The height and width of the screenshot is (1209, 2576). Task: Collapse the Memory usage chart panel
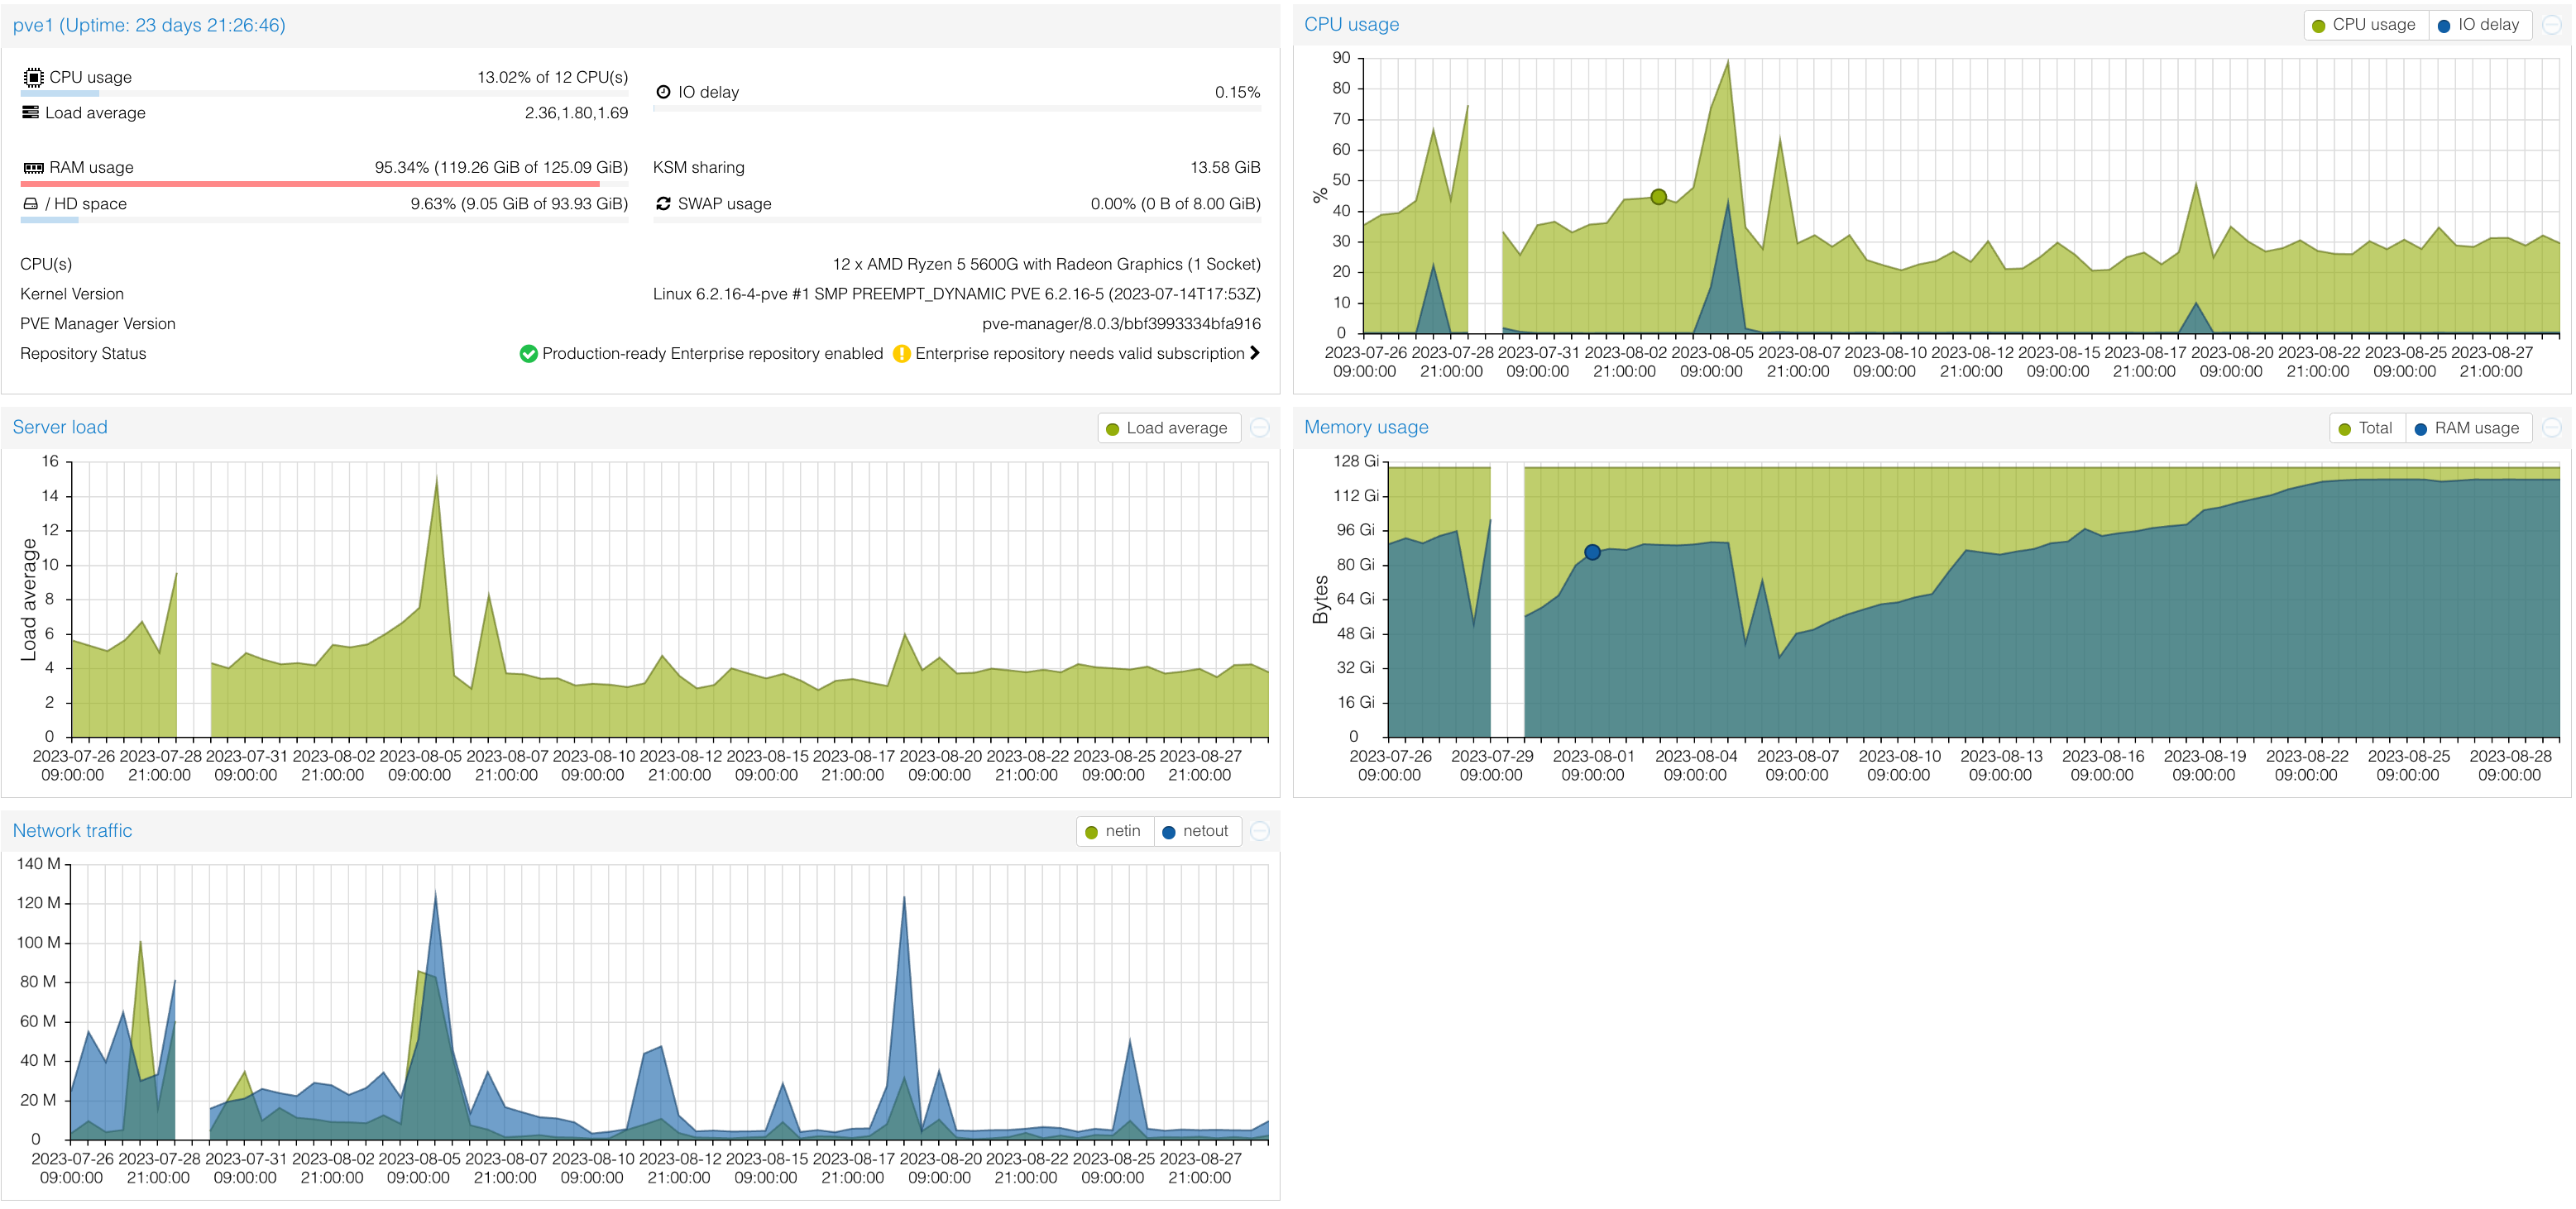[2551, 428]
